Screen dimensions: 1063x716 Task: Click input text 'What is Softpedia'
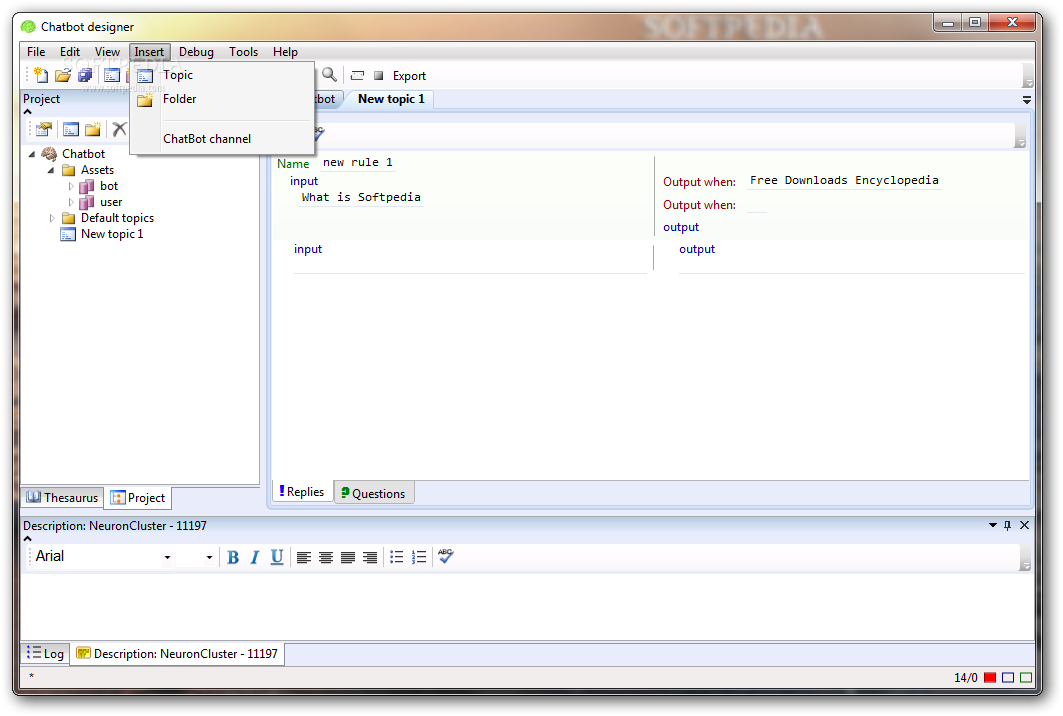tap(361, 197)
